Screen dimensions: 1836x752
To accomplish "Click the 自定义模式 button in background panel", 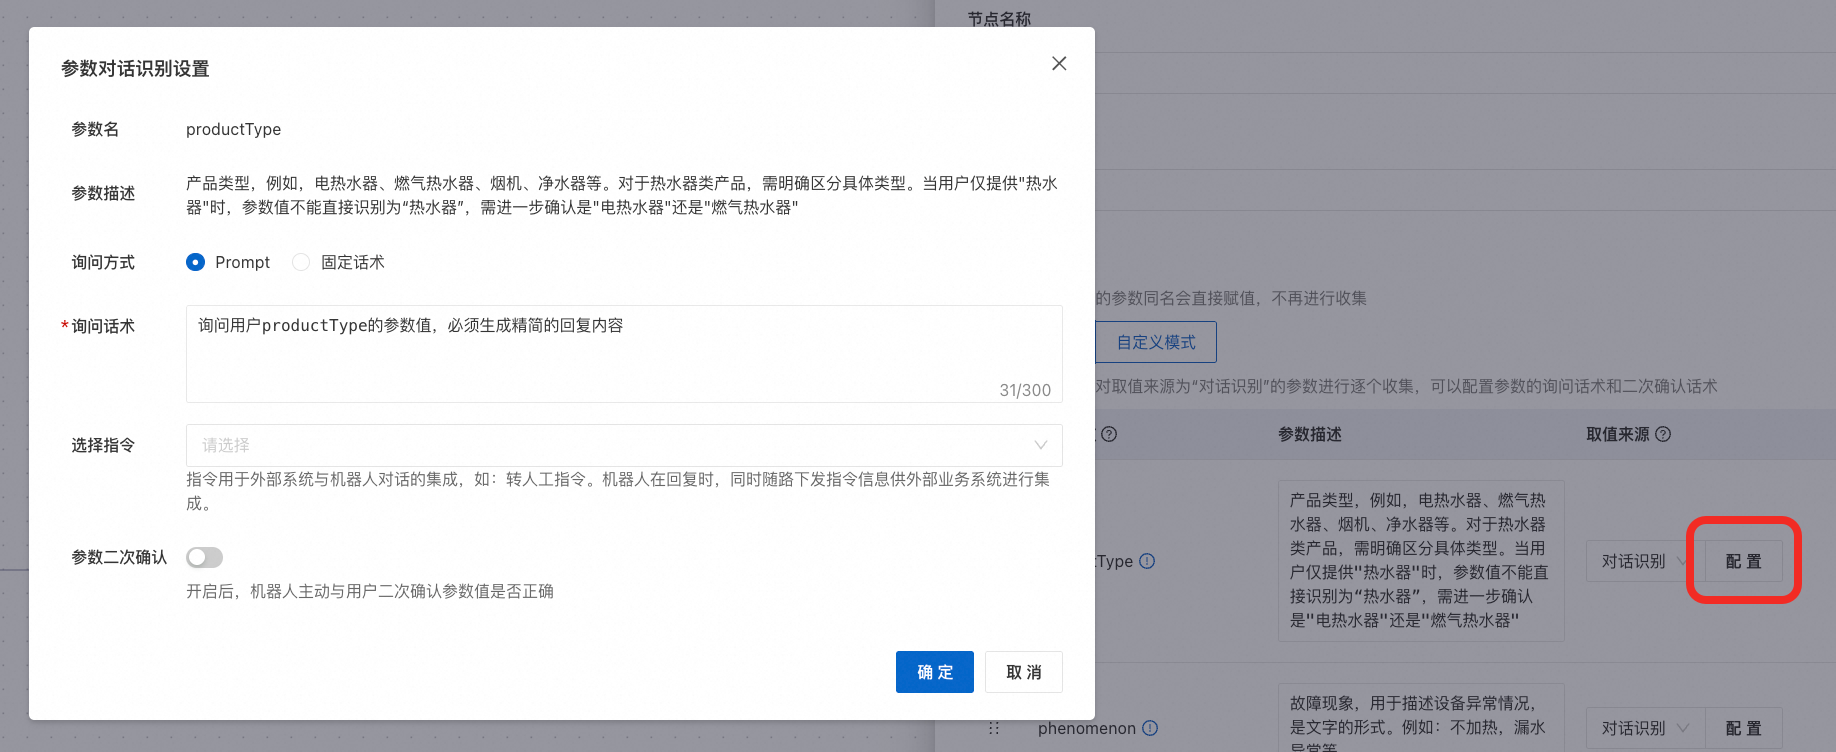I will click(x=1156, y=342).
